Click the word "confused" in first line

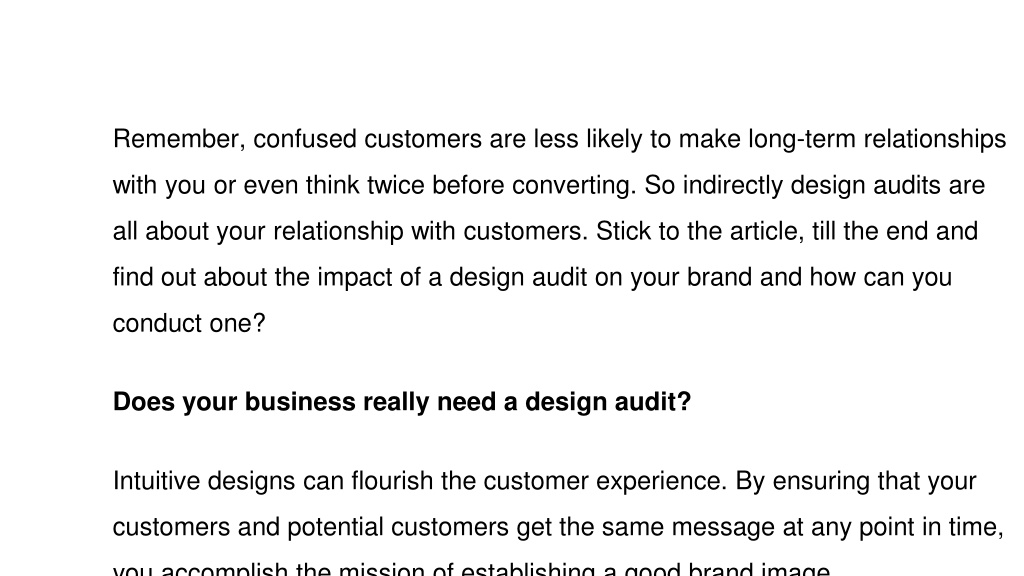pyautogui.click(x=305, y=139)
